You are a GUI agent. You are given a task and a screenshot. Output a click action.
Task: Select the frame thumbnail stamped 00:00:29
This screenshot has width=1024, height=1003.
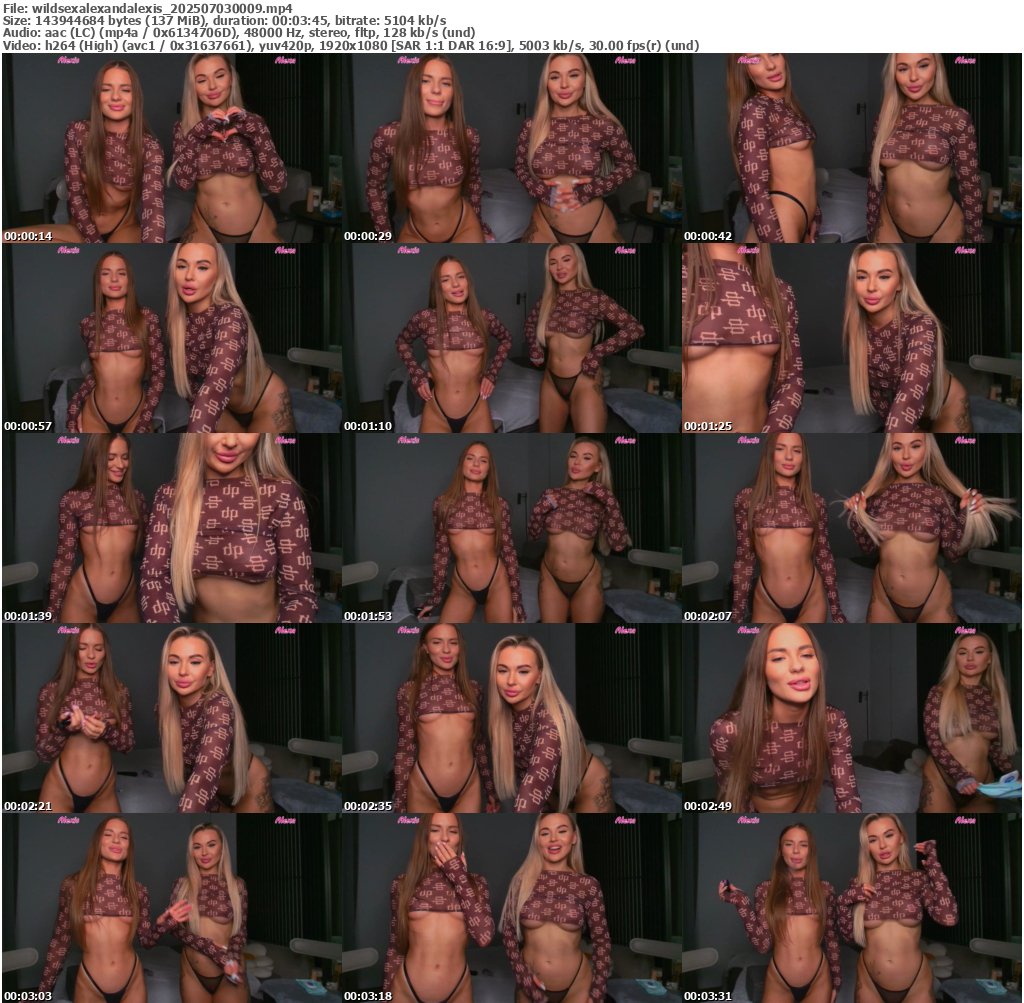[511, 148]
